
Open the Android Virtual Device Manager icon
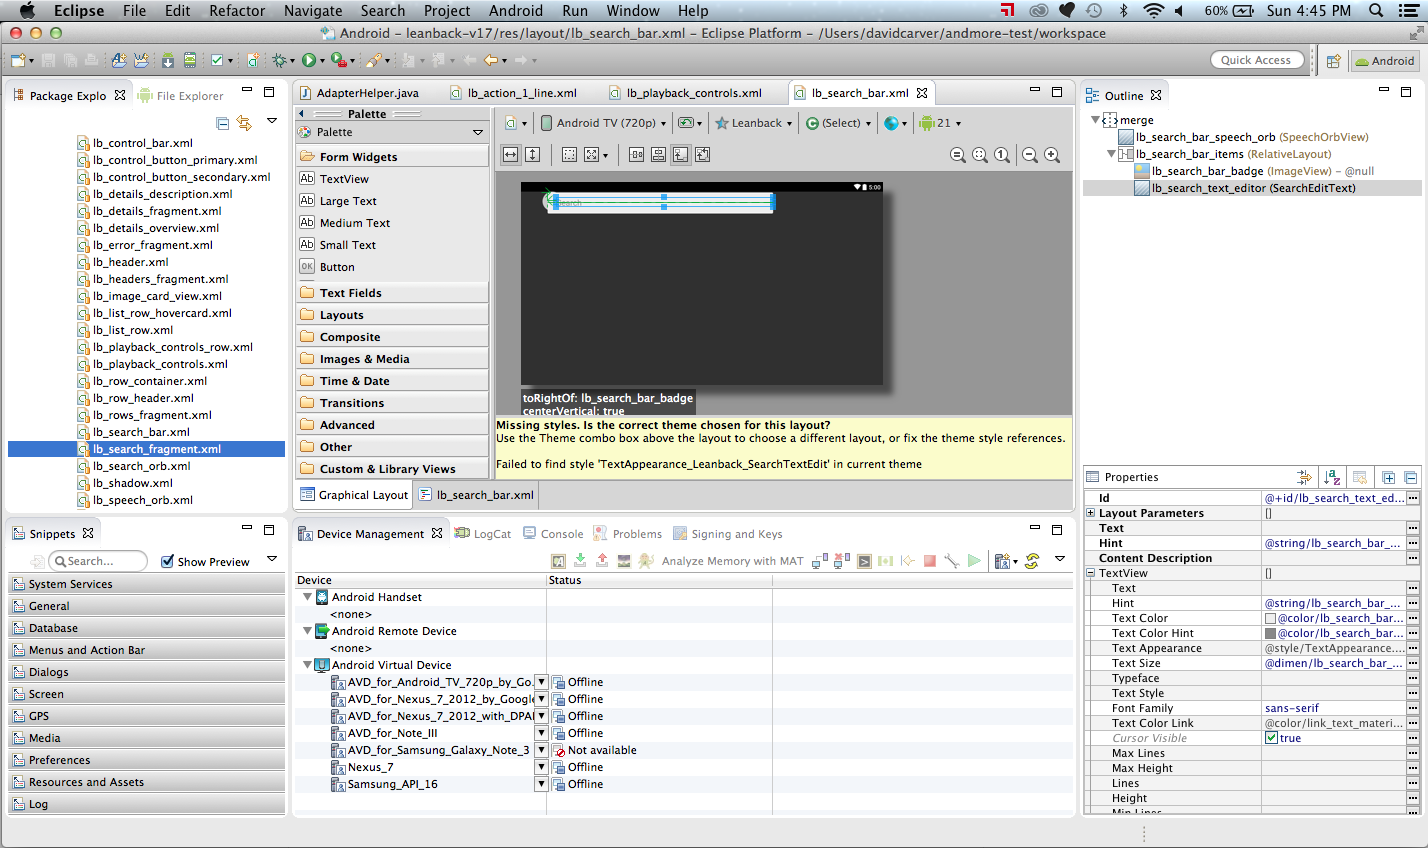[x=190, y=60]
